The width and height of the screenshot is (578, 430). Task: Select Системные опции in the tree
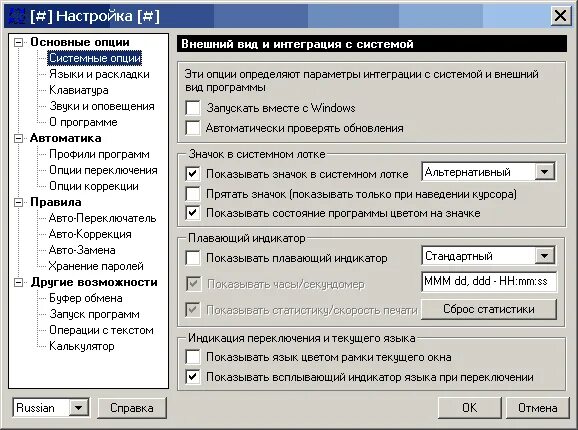coord(95,58)
